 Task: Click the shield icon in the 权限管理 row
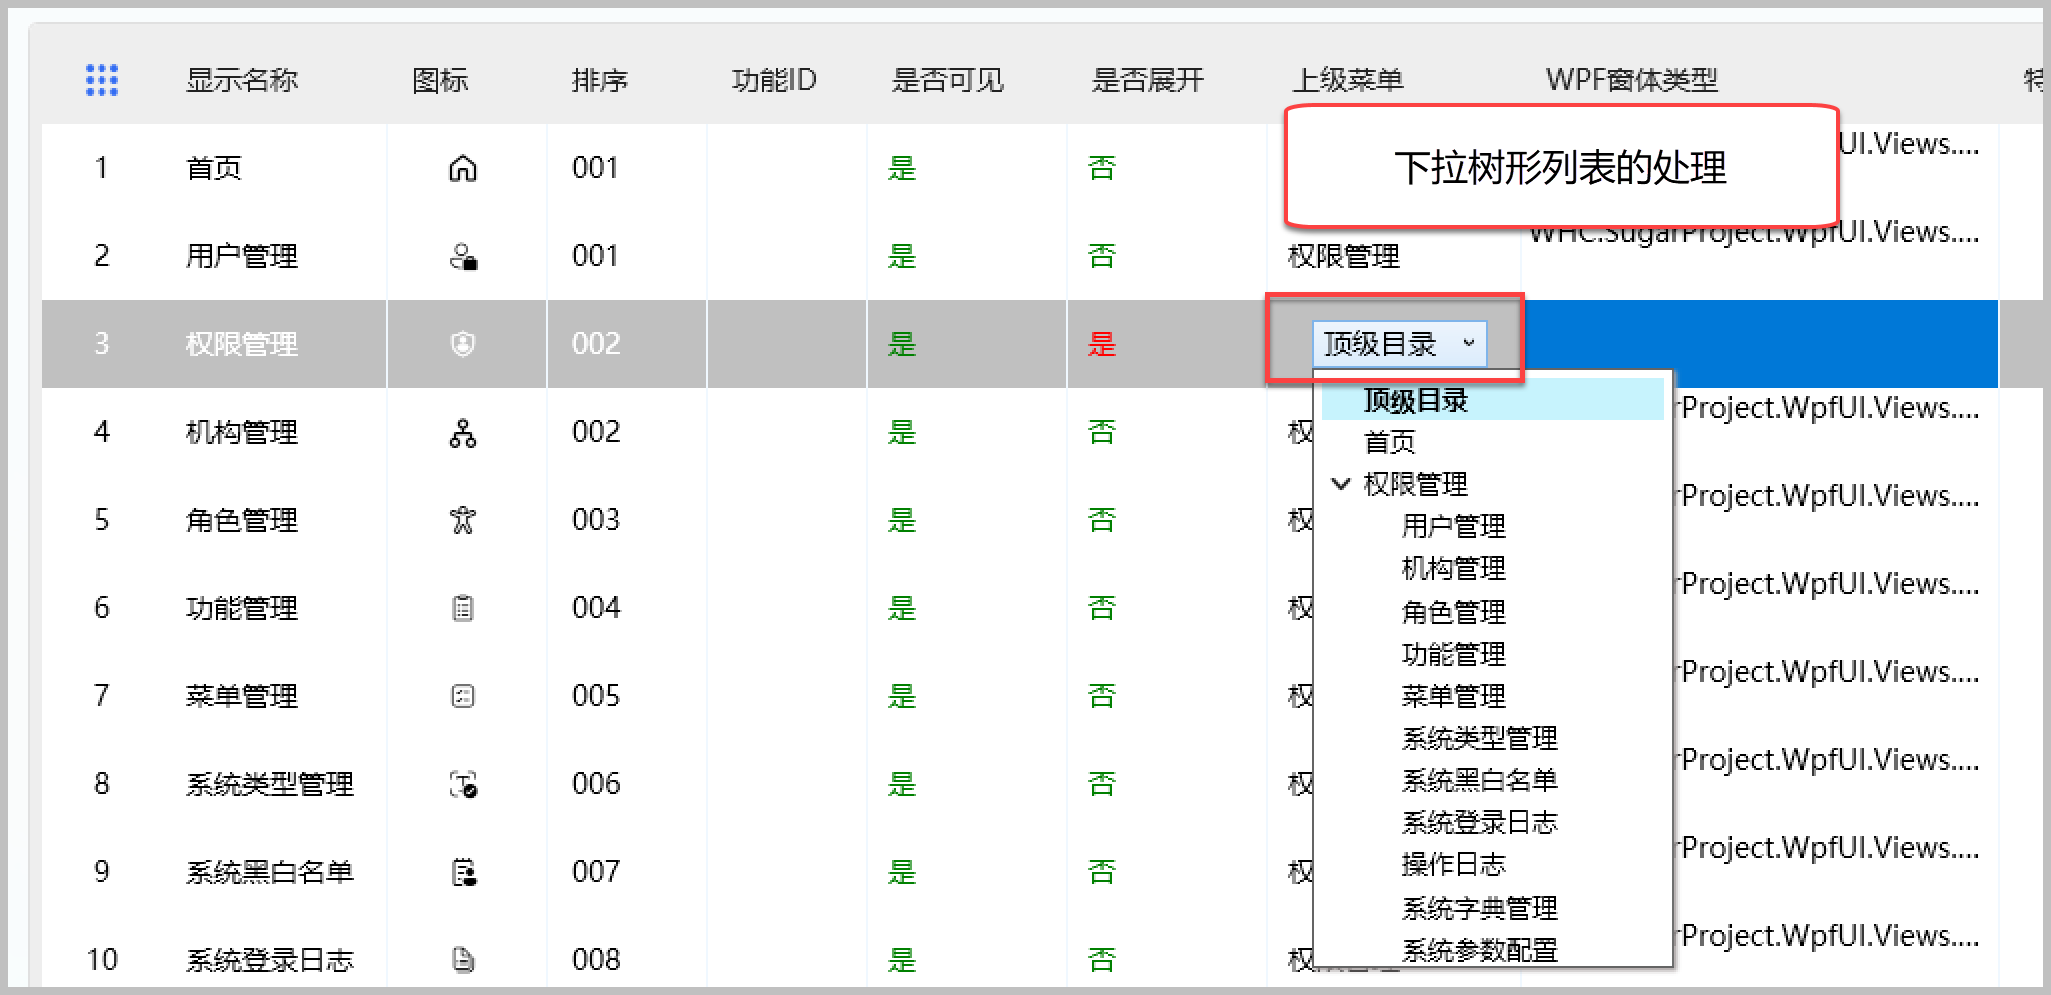click(462, 343)
